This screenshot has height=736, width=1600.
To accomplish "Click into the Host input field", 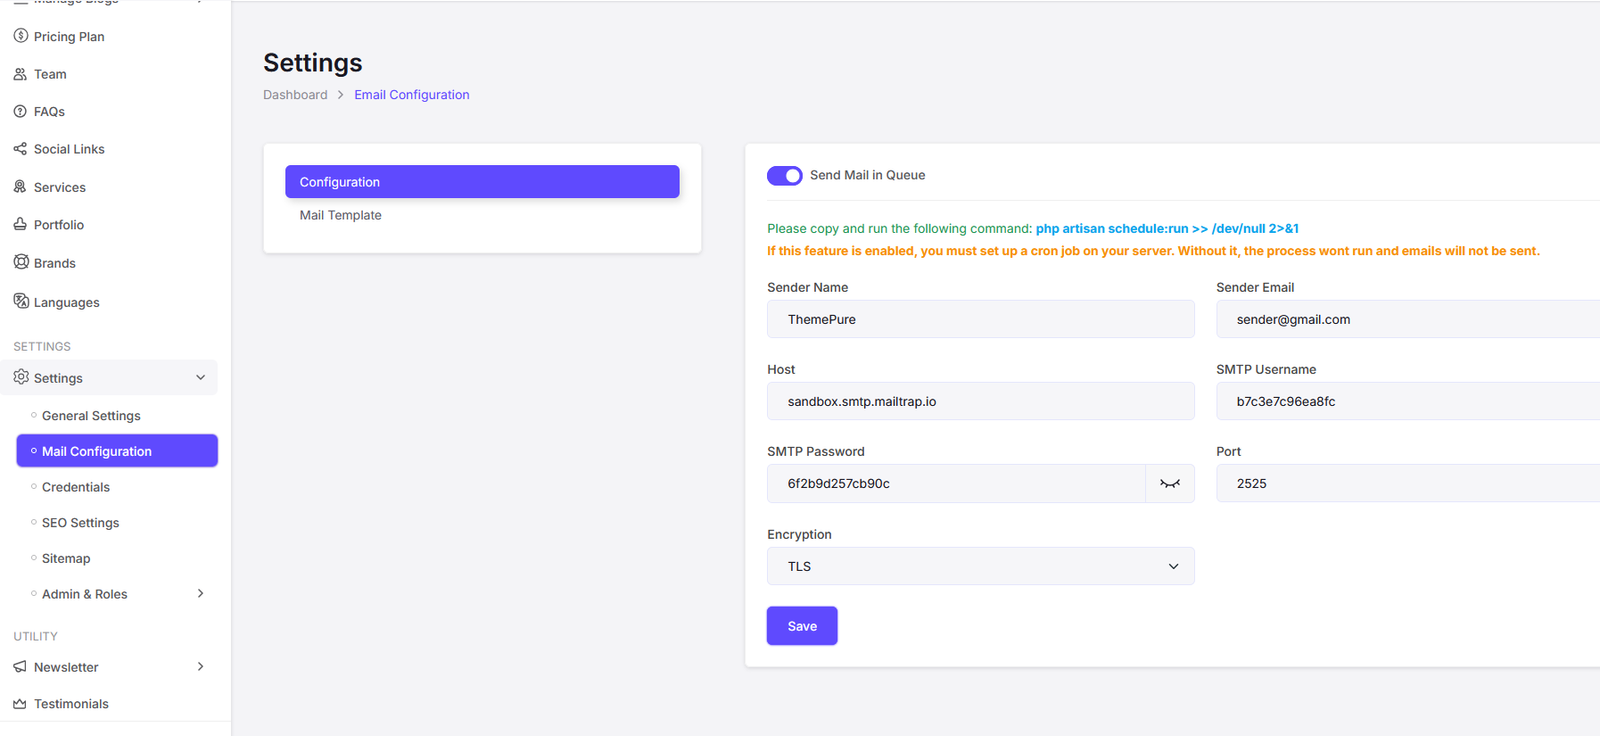I will click(x=980, y=402).
